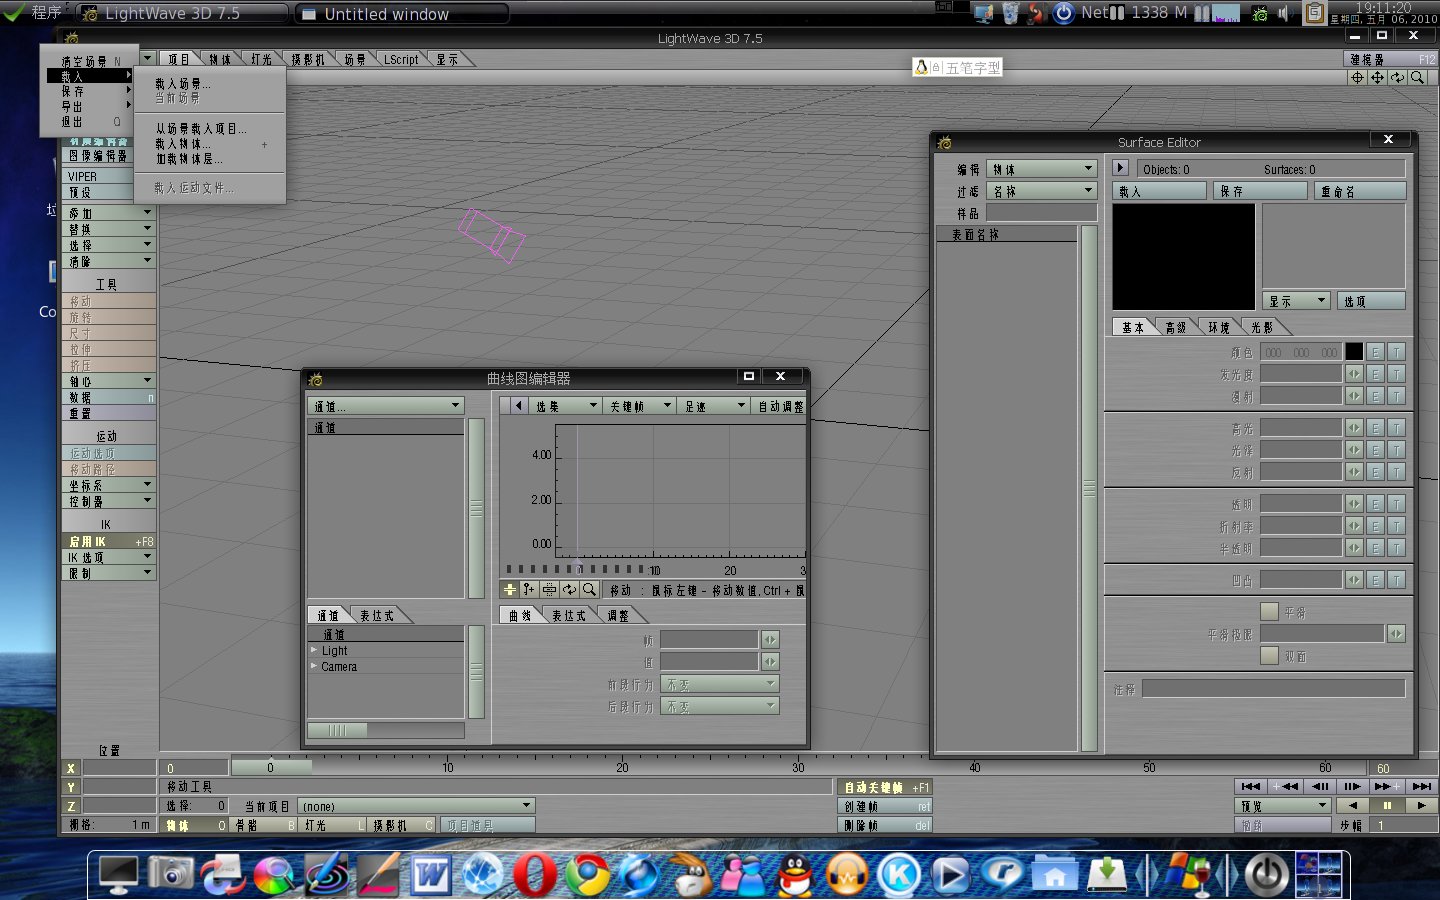
Task: Click 选项 button in Surface Editor
Action: tap(1371, 301)
